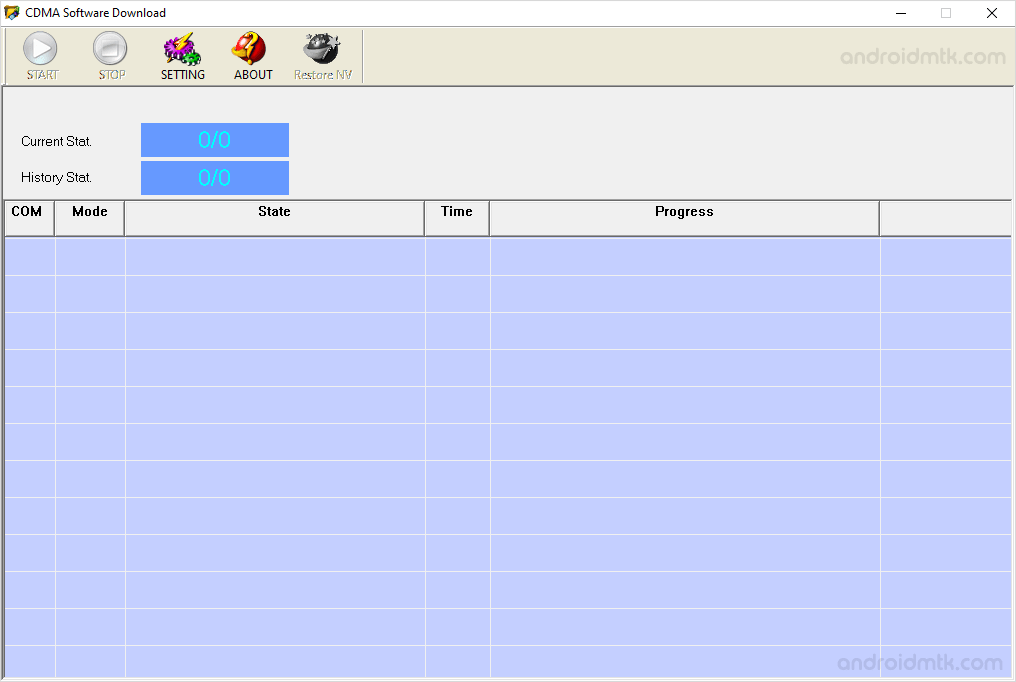Screen dimensions: 1016x682
Task: Click the Current Stat progress bar
Action: (x=214, y=140)
